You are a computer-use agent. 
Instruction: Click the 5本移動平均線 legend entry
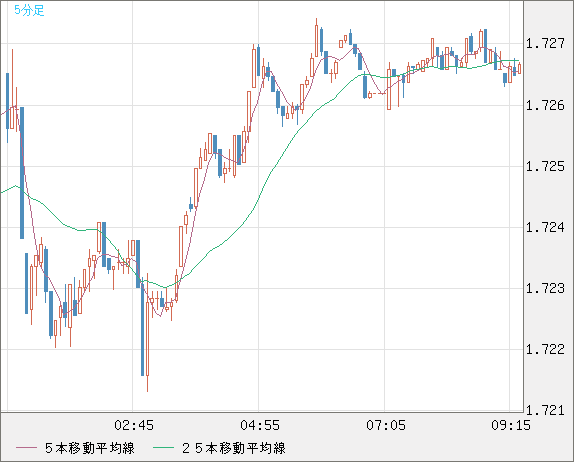(90, 448)
